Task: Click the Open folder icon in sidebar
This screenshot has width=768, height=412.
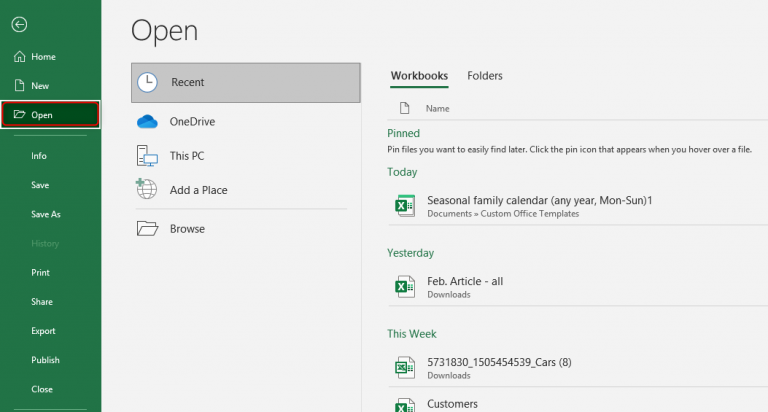Action: pos(19,115)
